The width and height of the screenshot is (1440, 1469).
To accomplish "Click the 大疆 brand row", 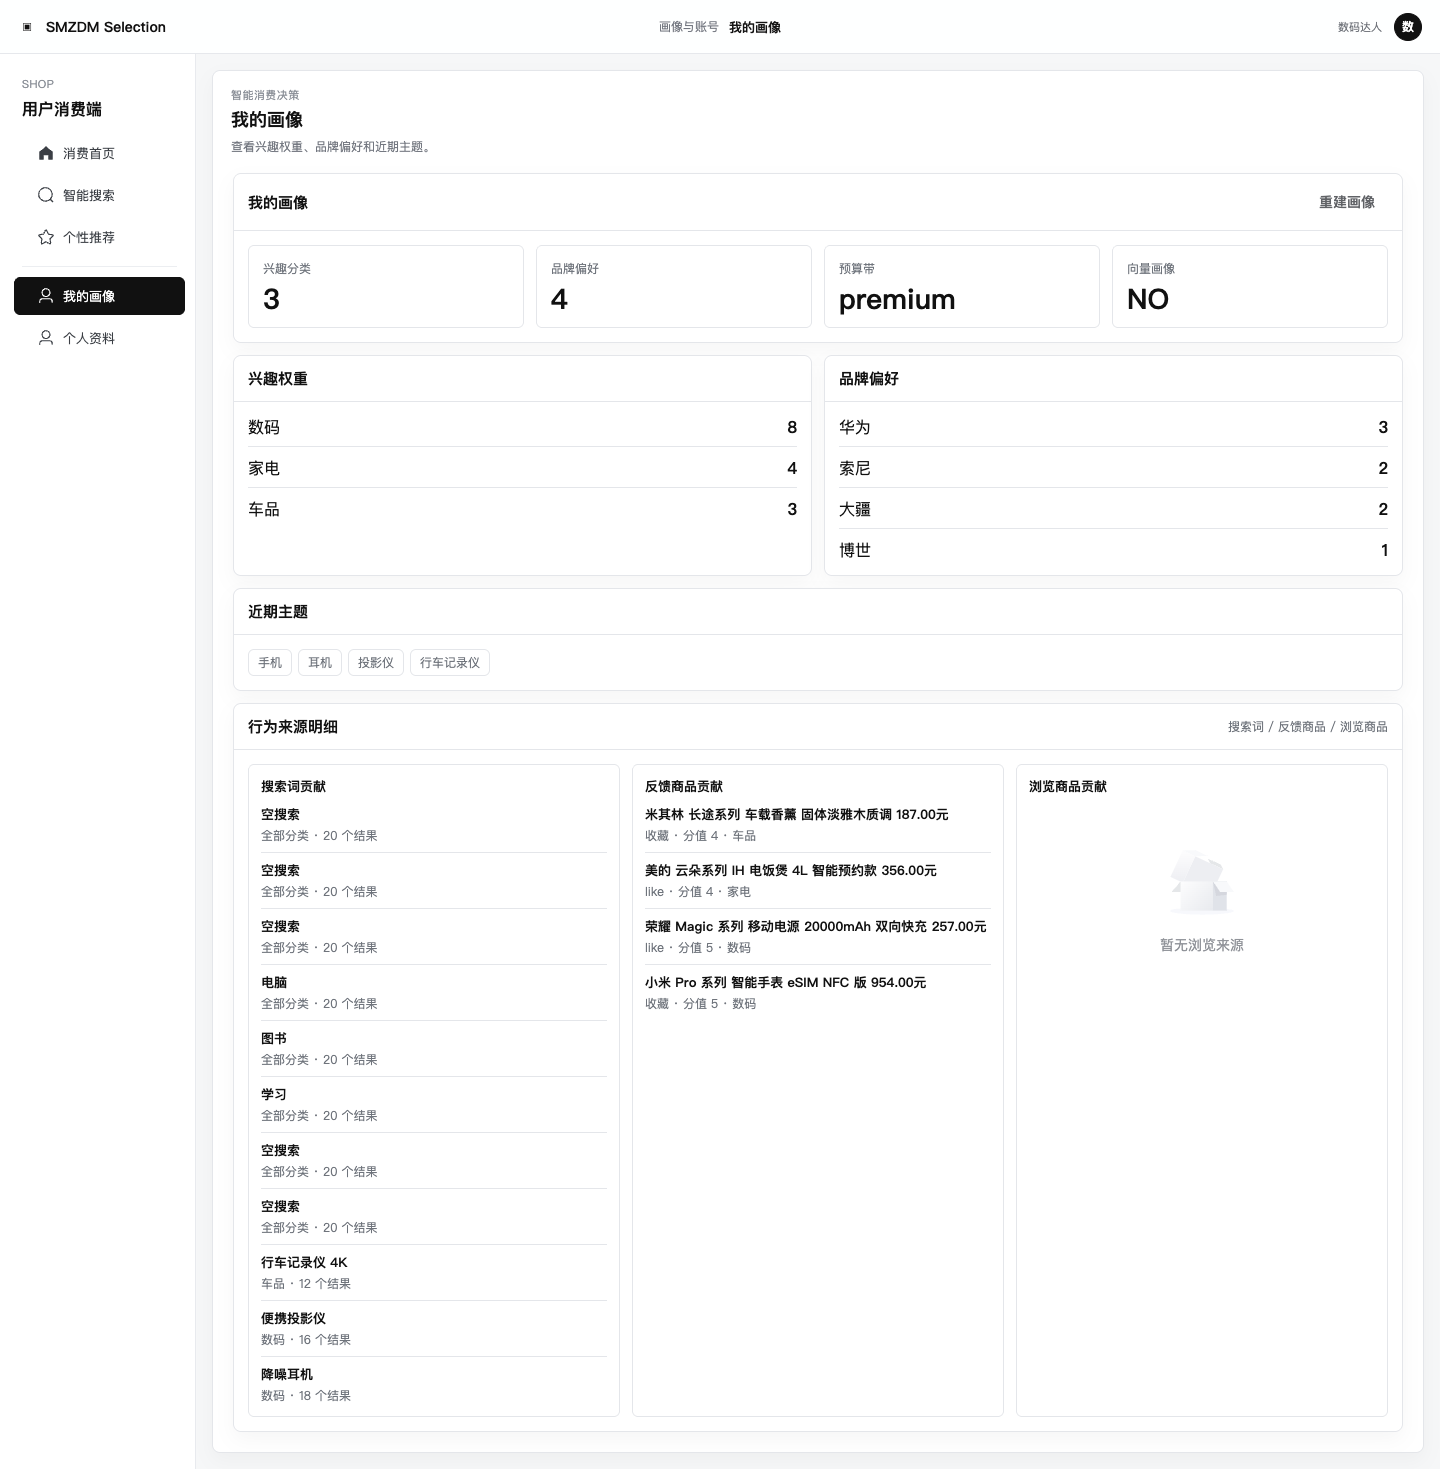I will point(1113,509).
